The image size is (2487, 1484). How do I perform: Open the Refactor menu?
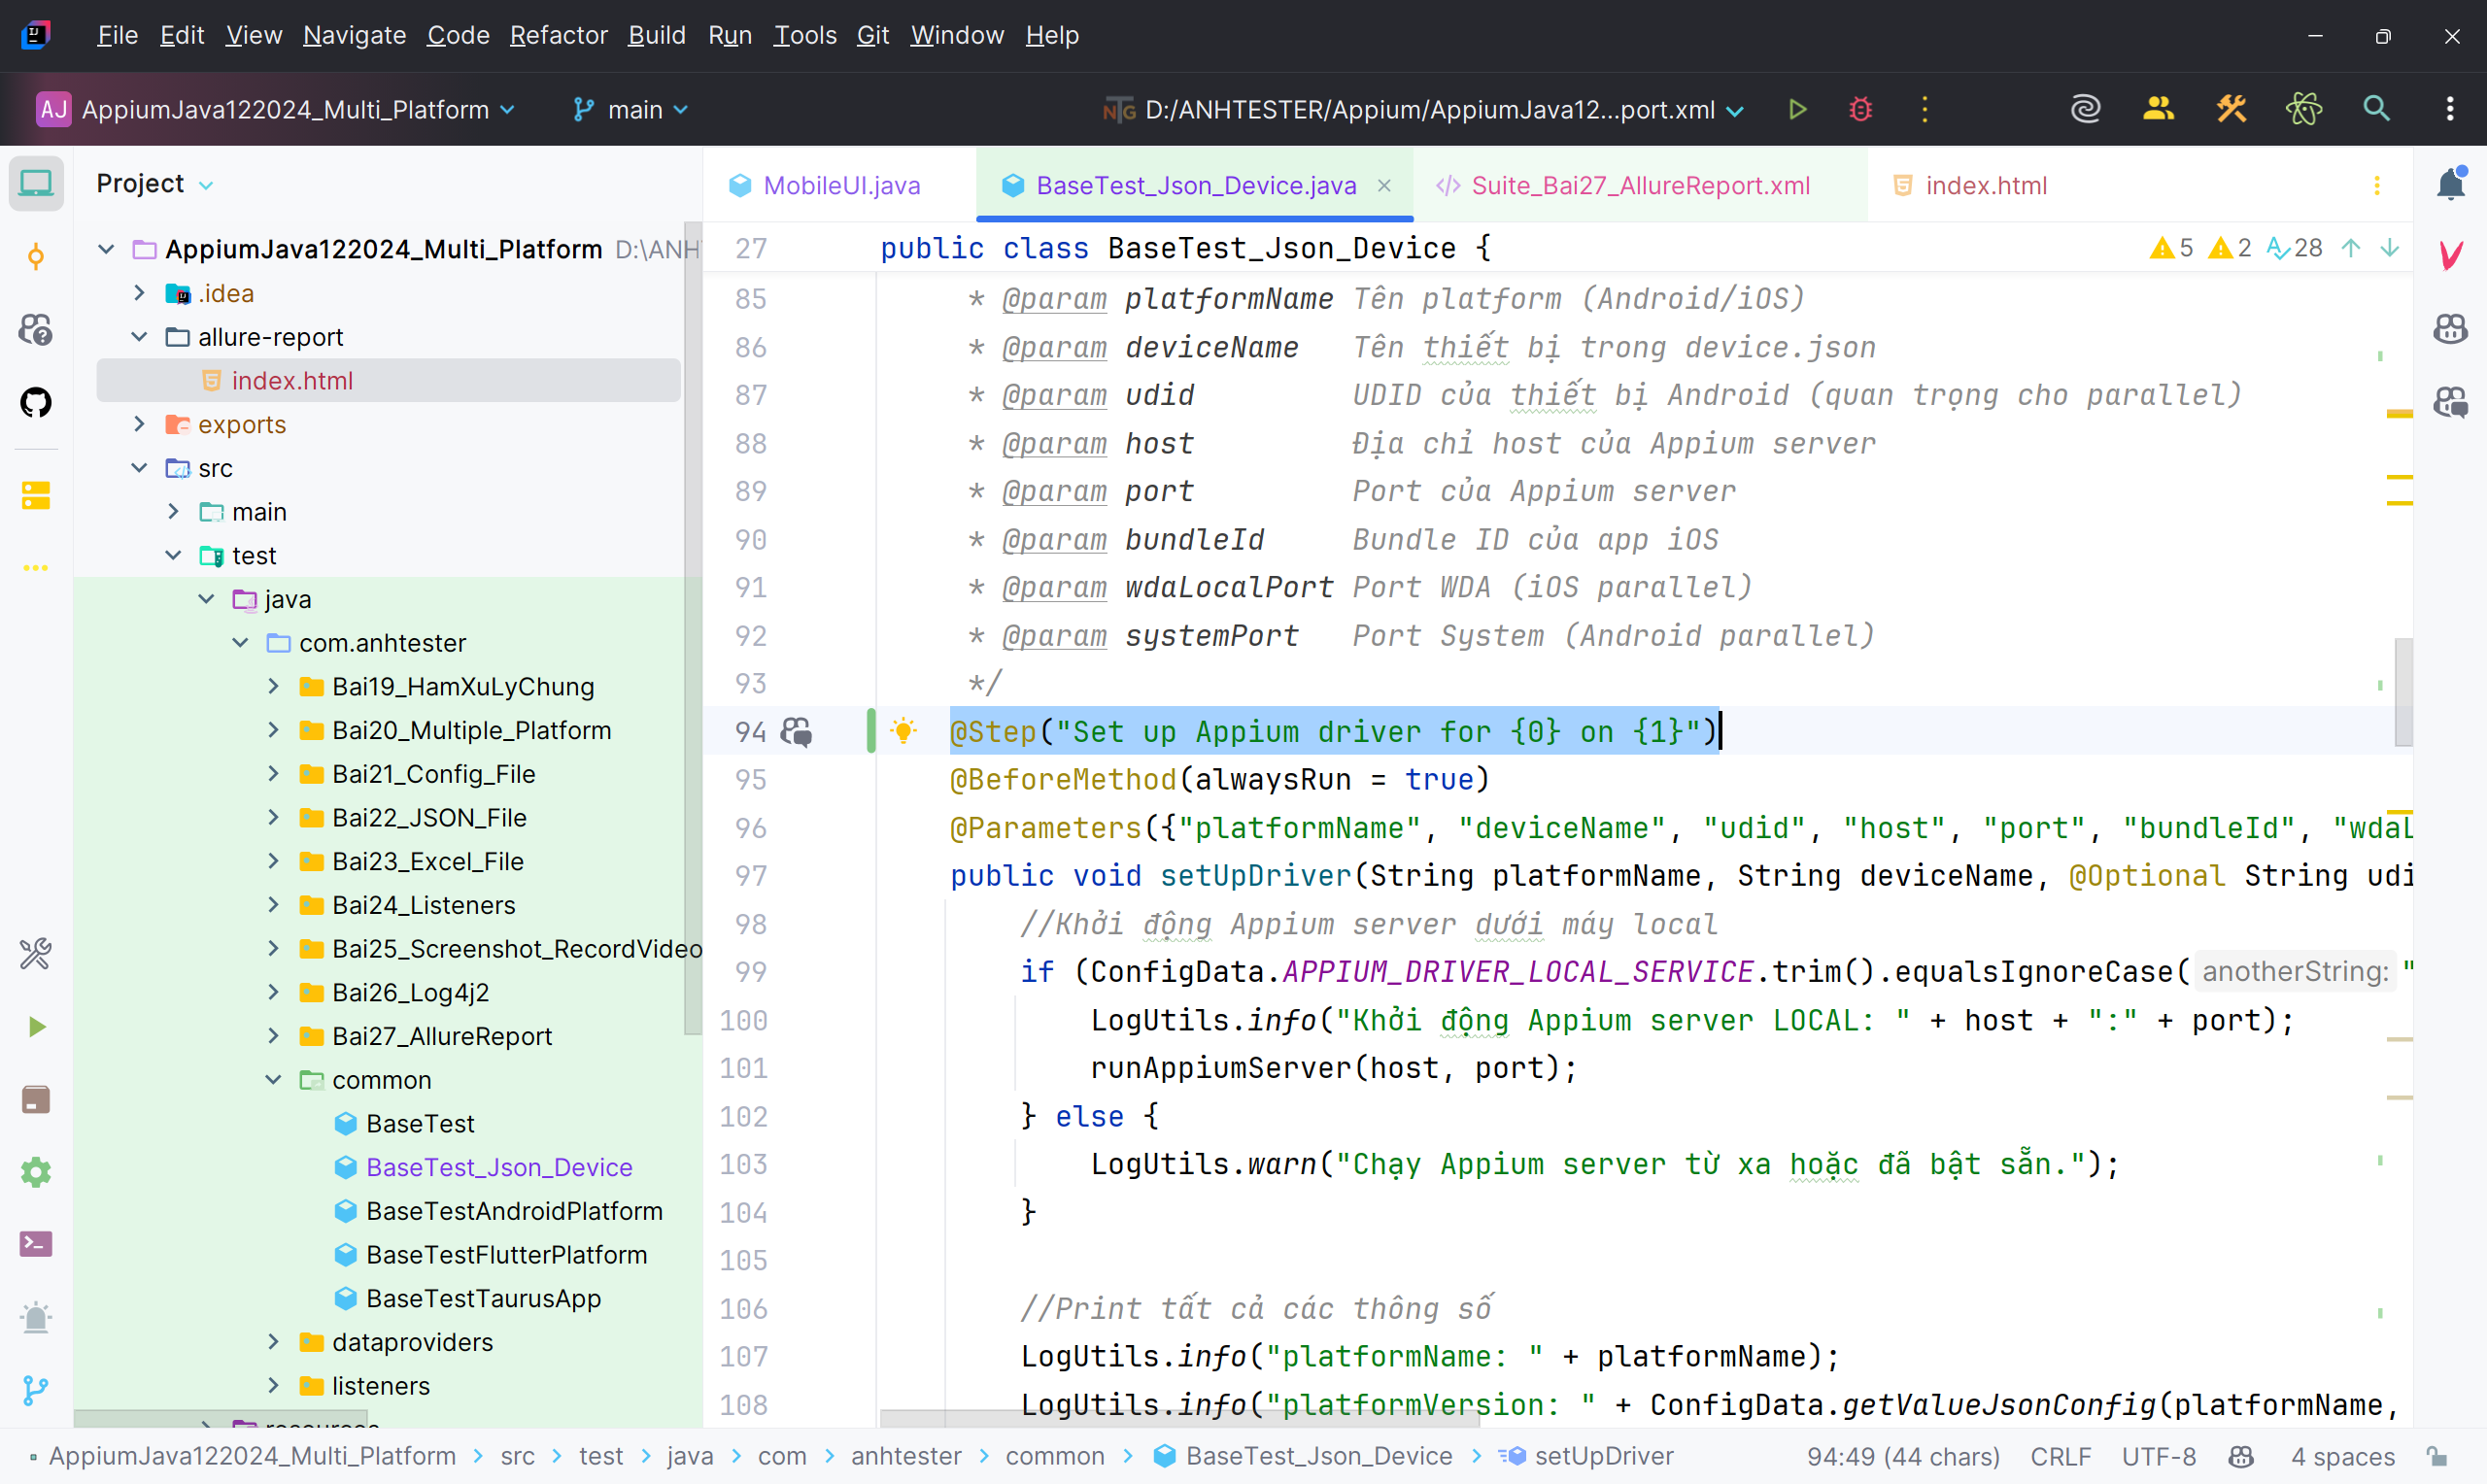(x=558, y=35)
